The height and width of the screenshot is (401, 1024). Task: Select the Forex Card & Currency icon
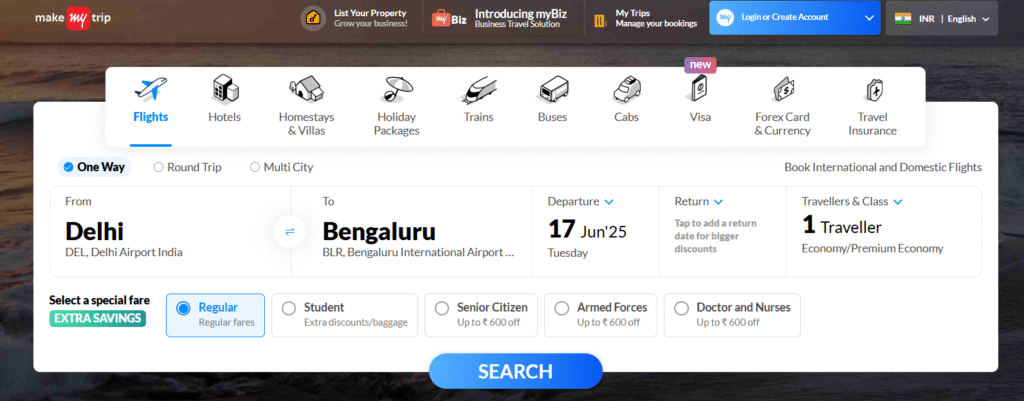782,89
